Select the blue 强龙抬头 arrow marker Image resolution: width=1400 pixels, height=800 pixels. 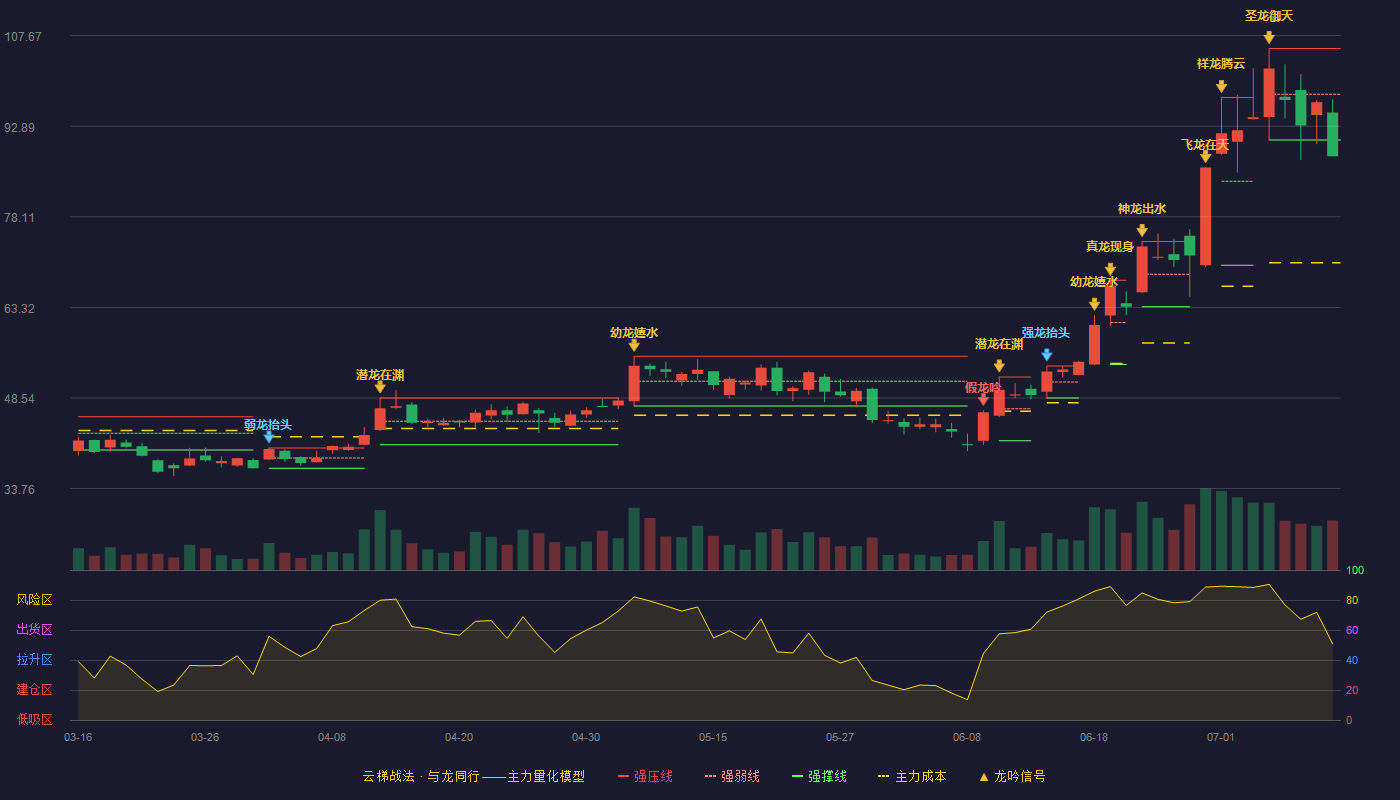point(1047,354)
